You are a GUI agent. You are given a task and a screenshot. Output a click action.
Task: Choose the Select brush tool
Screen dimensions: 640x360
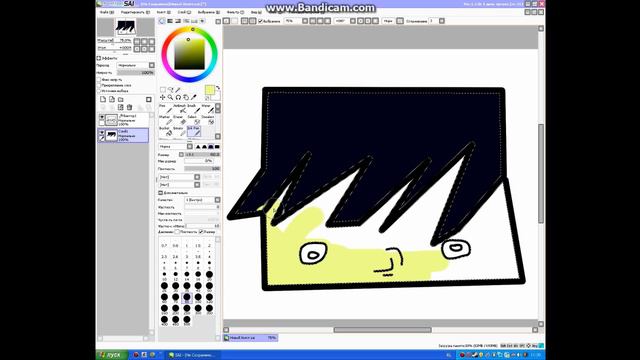click(194, 120)
